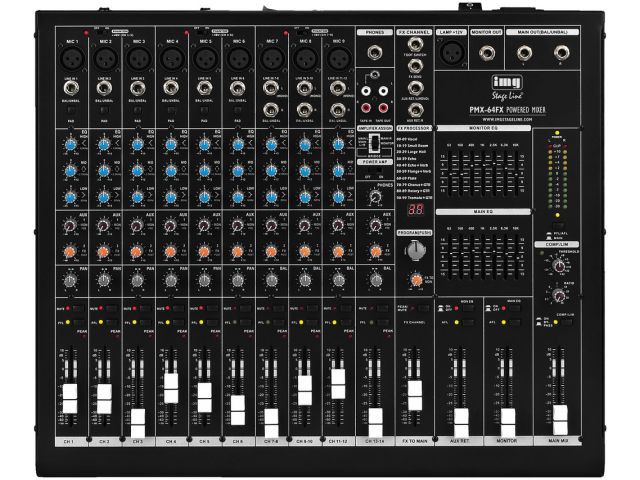The width and height of the screenshot is (640, 480).
Task: Click the CH 4 channel fader
Action: click(x=171, y=388)
